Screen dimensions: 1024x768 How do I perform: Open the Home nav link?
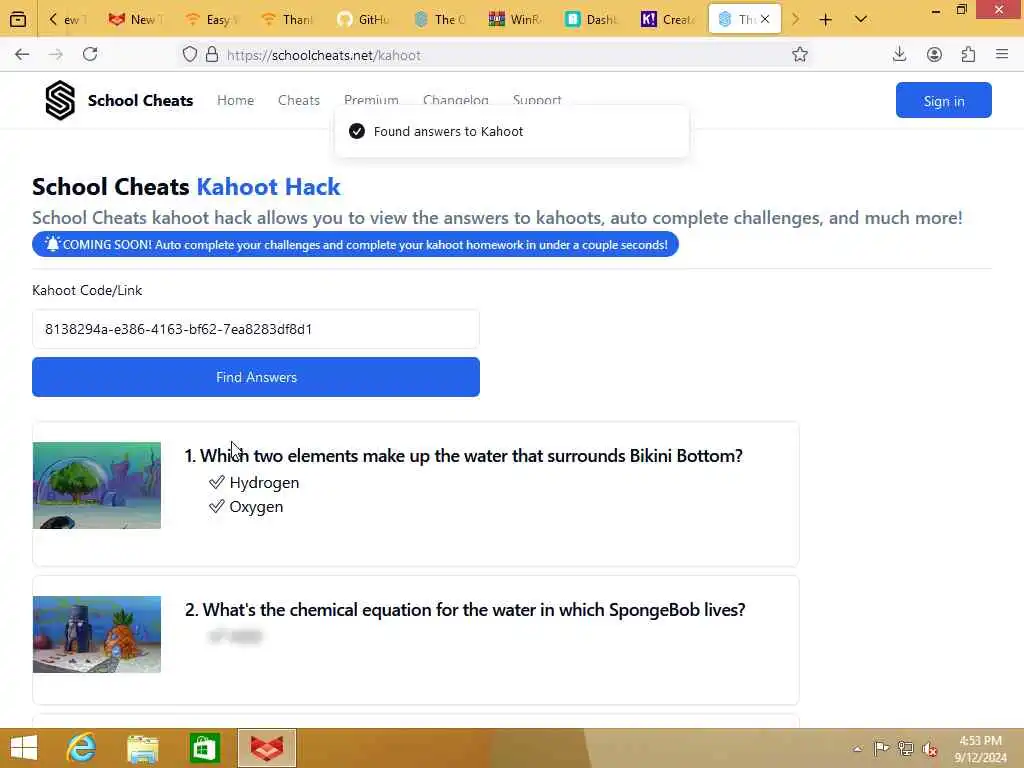pyautogui.click(x=235, y=101)
